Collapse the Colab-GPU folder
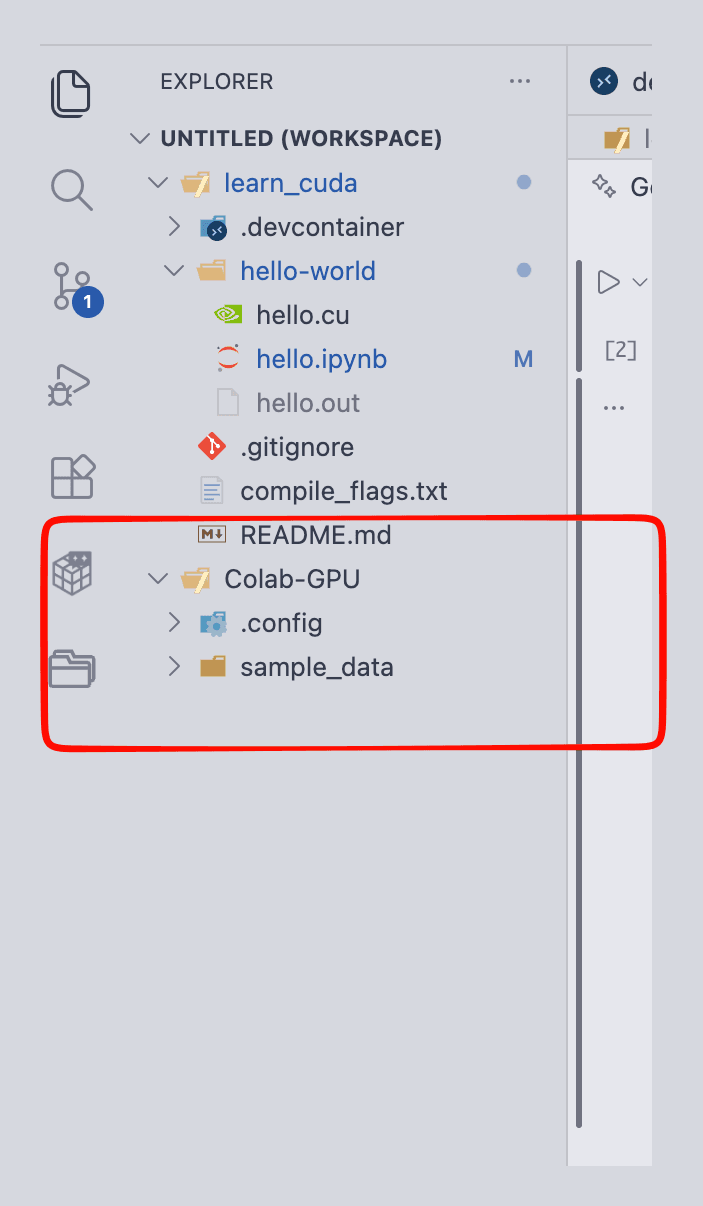703x1206 pixels. tap(157, 579)
